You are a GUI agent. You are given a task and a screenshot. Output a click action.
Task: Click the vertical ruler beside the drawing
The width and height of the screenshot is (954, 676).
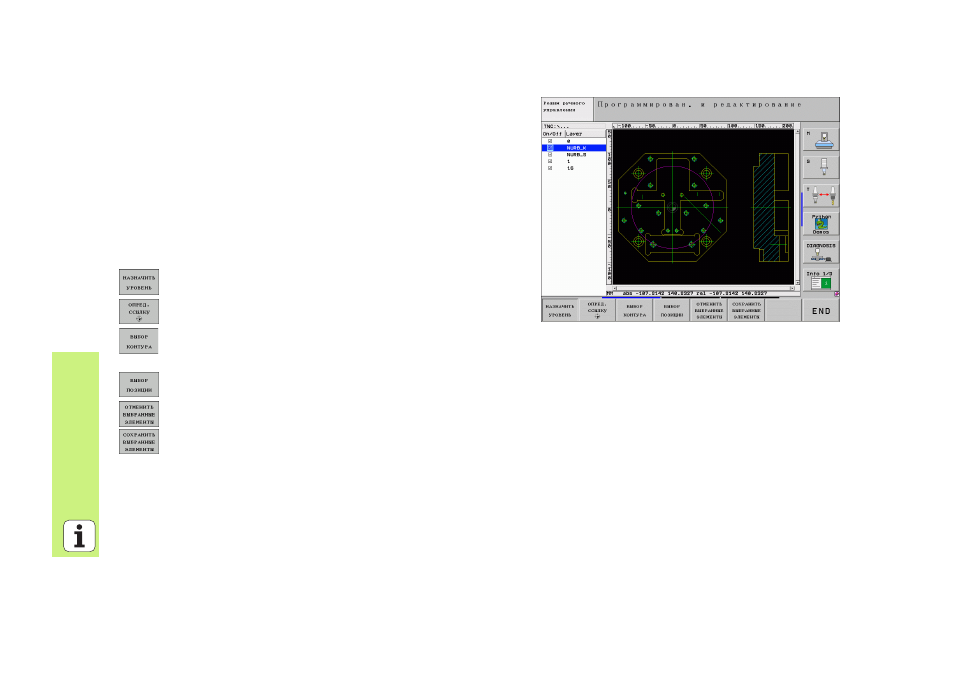click(x=609, y=207)
